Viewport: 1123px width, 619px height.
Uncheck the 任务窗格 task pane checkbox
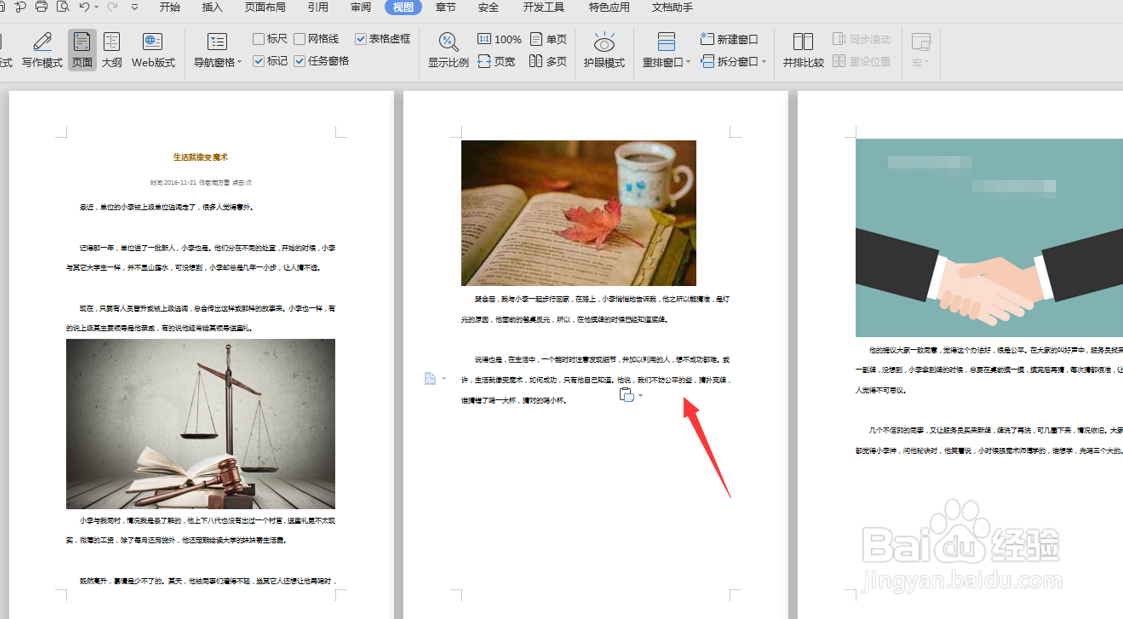tap(299, 62)
